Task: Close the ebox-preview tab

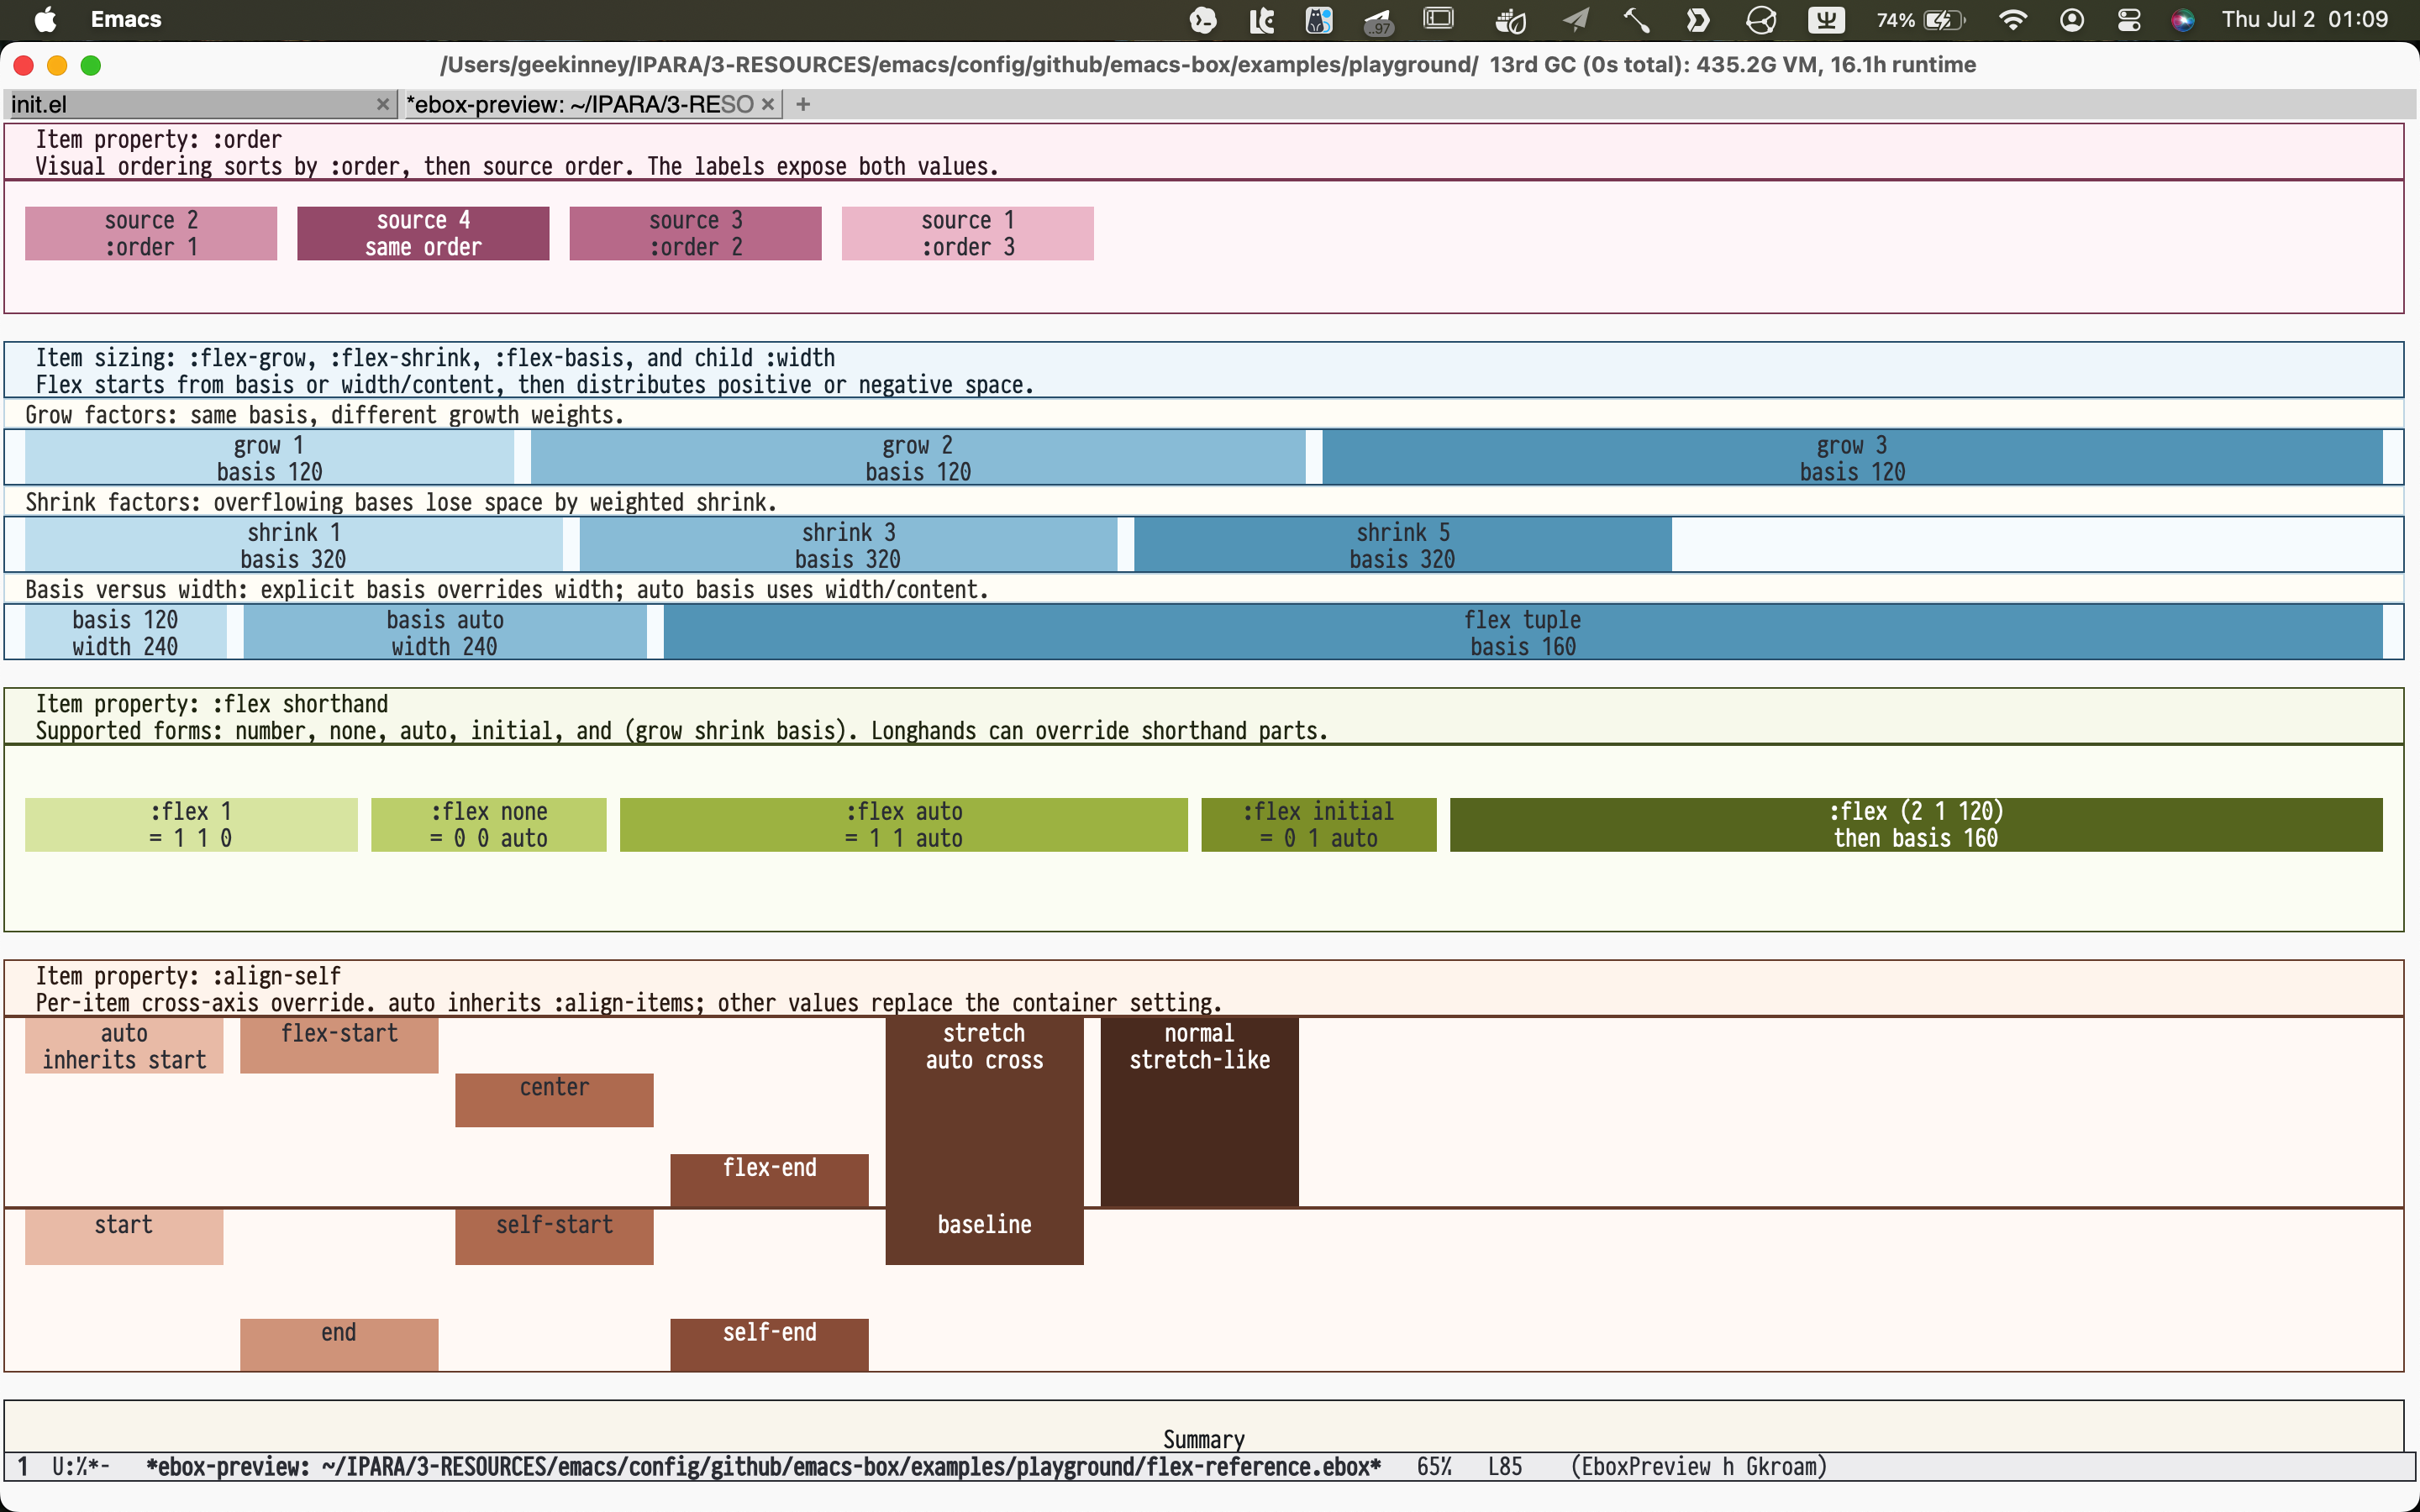Action: [767, 104]
